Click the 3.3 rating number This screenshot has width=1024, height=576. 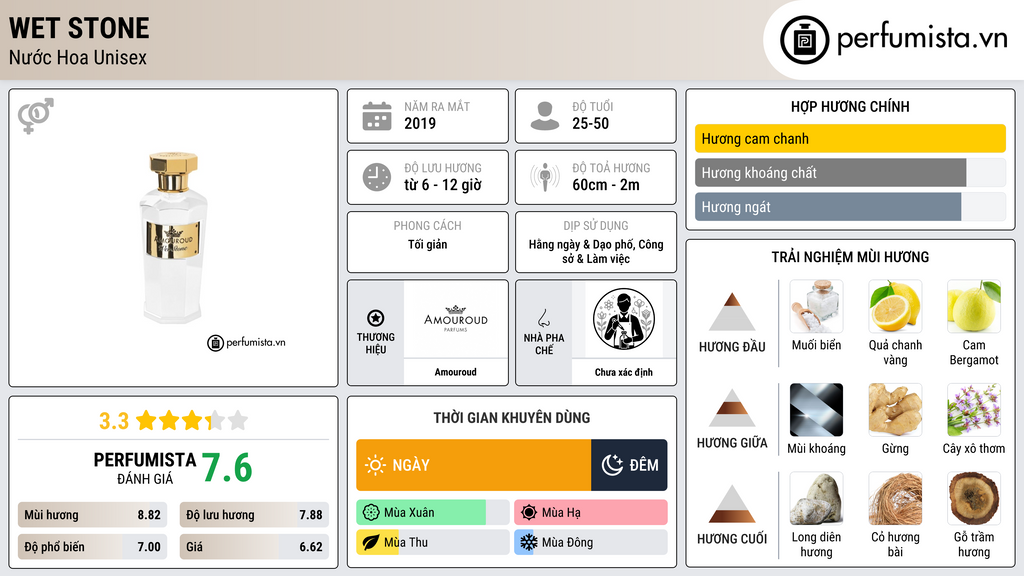coord(114,421)
